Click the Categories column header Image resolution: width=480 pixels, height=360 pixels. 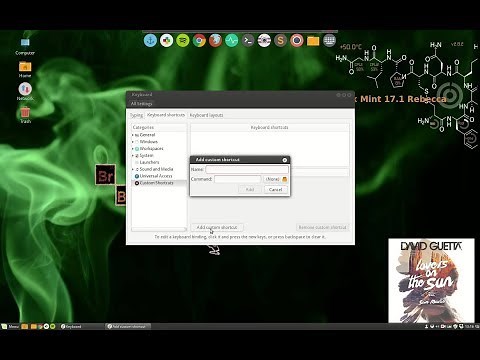(x=159, y=128)
